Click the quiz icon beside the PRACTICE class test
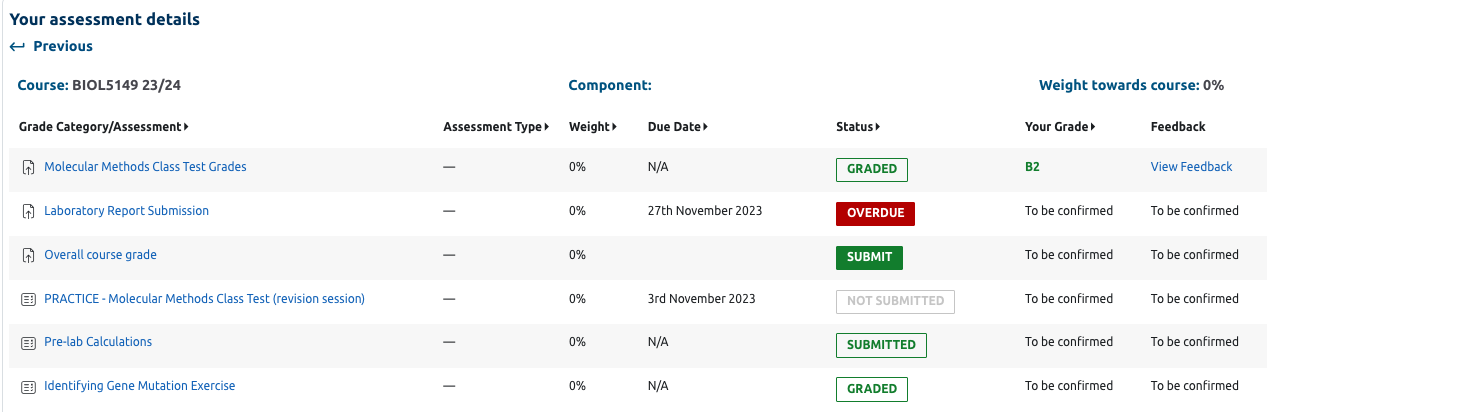1482x412 pixels. click(28, 299)
